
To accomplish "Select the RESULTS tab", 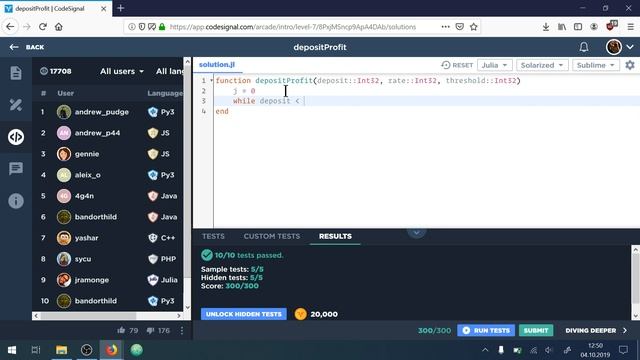I will [335, 236].
